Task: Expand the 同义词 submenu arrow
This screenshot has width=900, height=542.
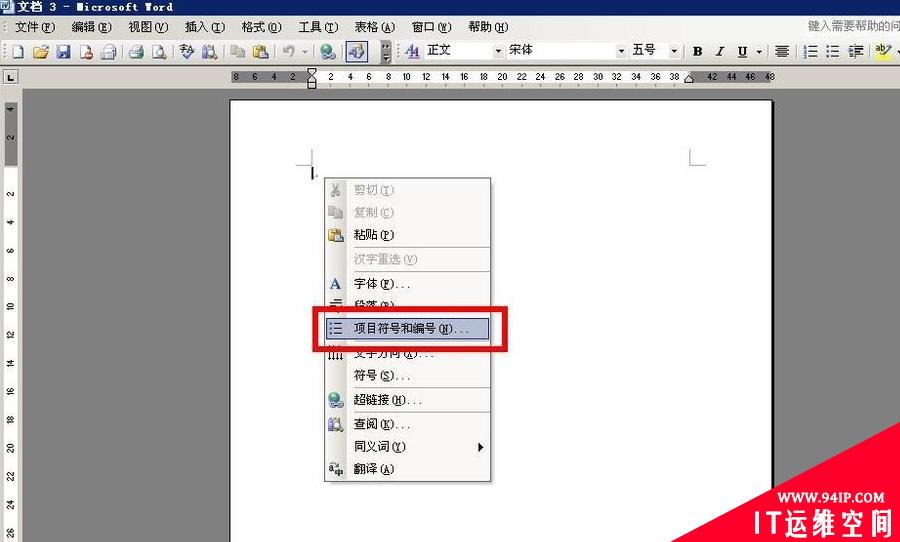Action: tap(481, 447)
